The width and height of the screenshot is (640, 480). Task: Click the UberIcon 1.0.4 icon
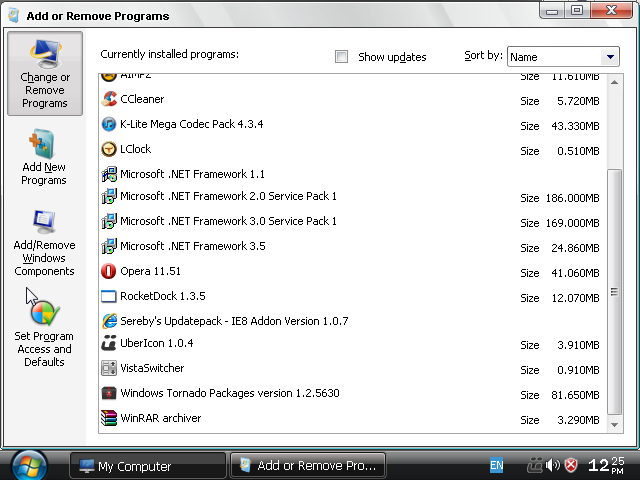(109, 343)
